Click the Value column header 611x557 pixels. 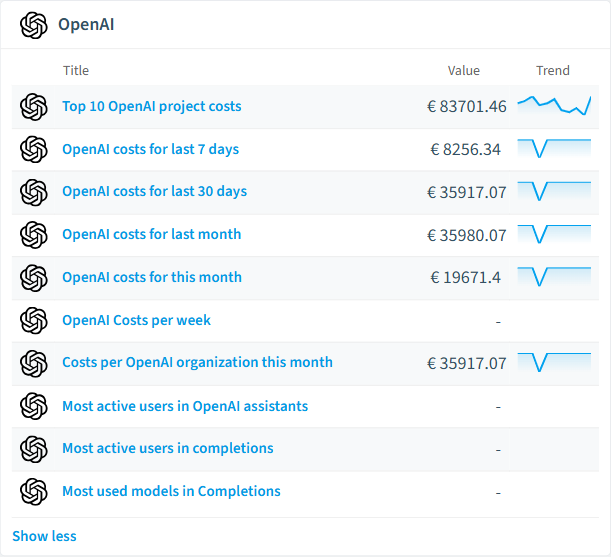click(x=464, y=71)
